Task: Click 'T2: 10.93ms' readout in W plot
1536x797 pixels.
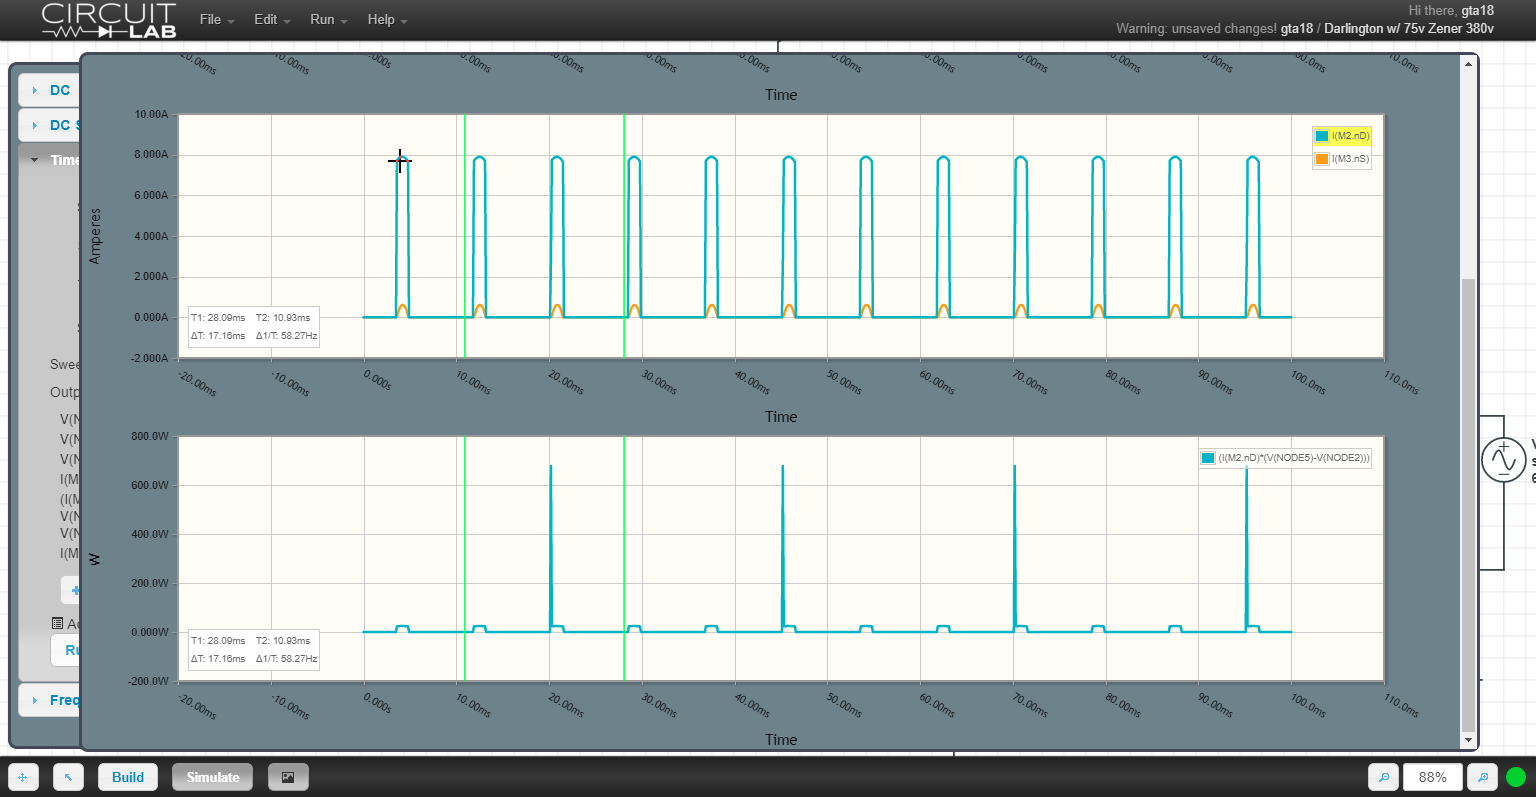Action: tap(283, 641)
